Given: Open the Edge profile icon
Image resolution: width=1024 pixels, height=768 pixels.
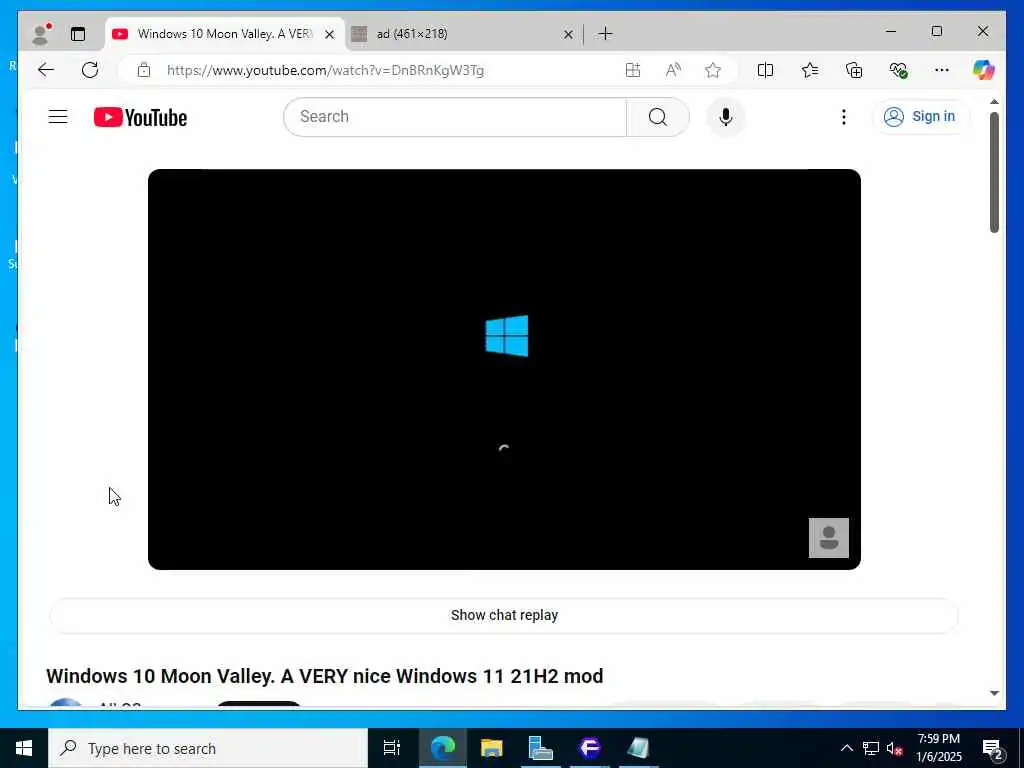Looking at the screenshot, I should [x=42, y=33].
